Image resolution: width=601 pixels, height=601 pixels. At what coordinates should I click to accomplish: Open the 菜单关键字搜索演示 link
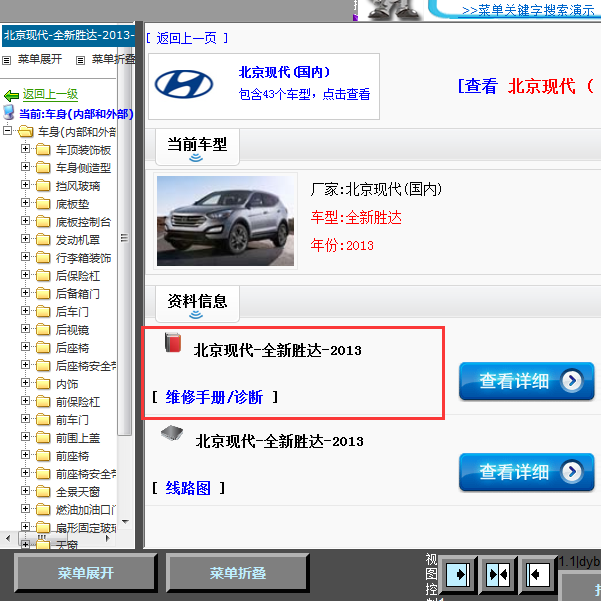pyautogui.click(x=528, y=10)
